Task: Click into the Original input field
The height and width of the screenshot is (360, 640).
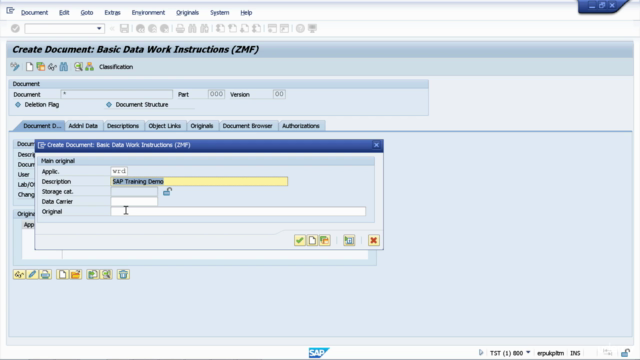Action: pyautogui.click(x=238, y=211)
